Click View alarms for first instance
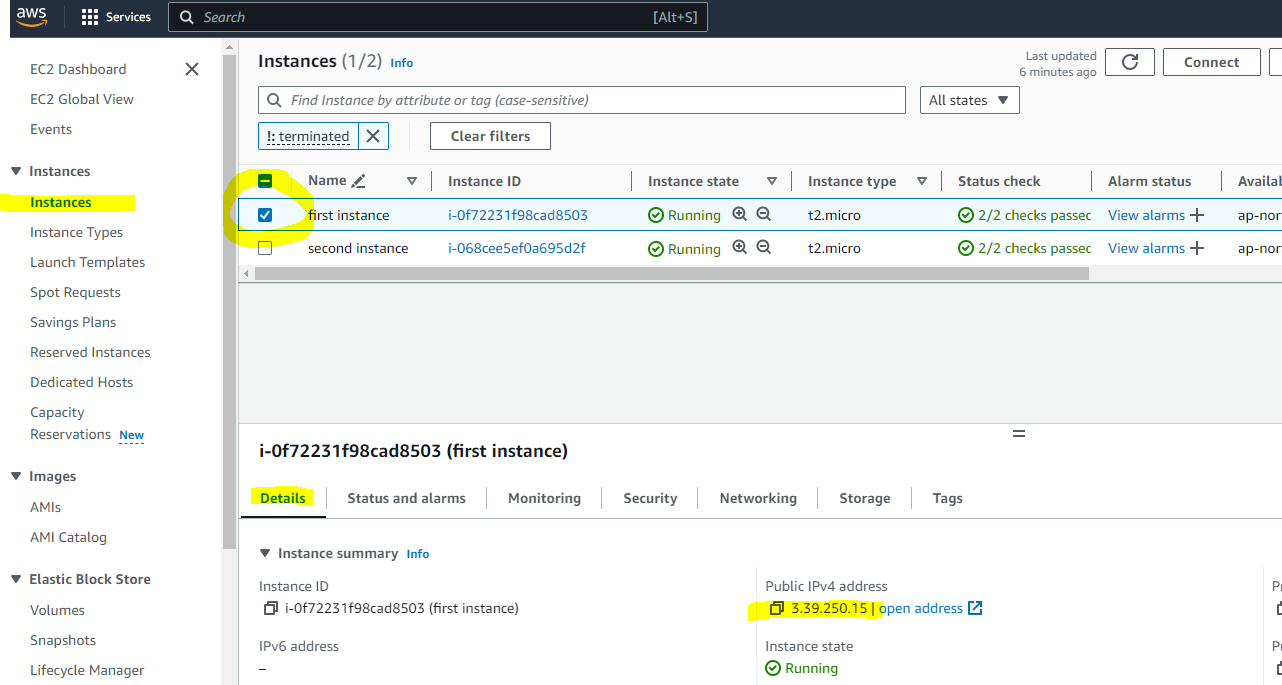Viewport: 1282px width, 685px height. point(1146,215)
